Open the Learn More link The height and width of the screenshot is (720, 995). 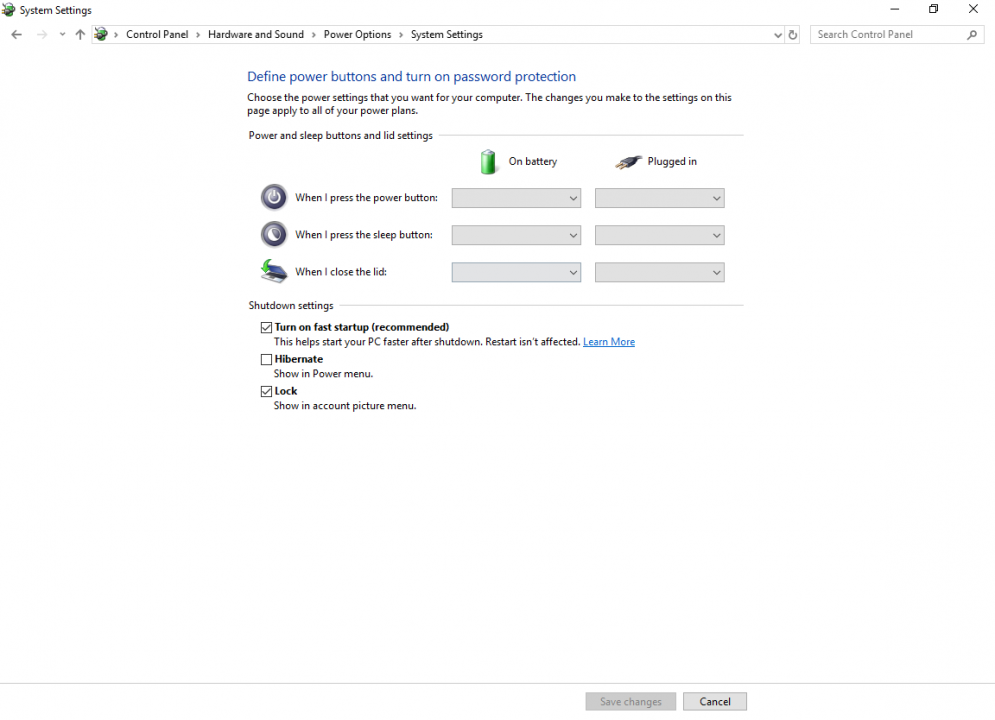click(x=609, y=342)
